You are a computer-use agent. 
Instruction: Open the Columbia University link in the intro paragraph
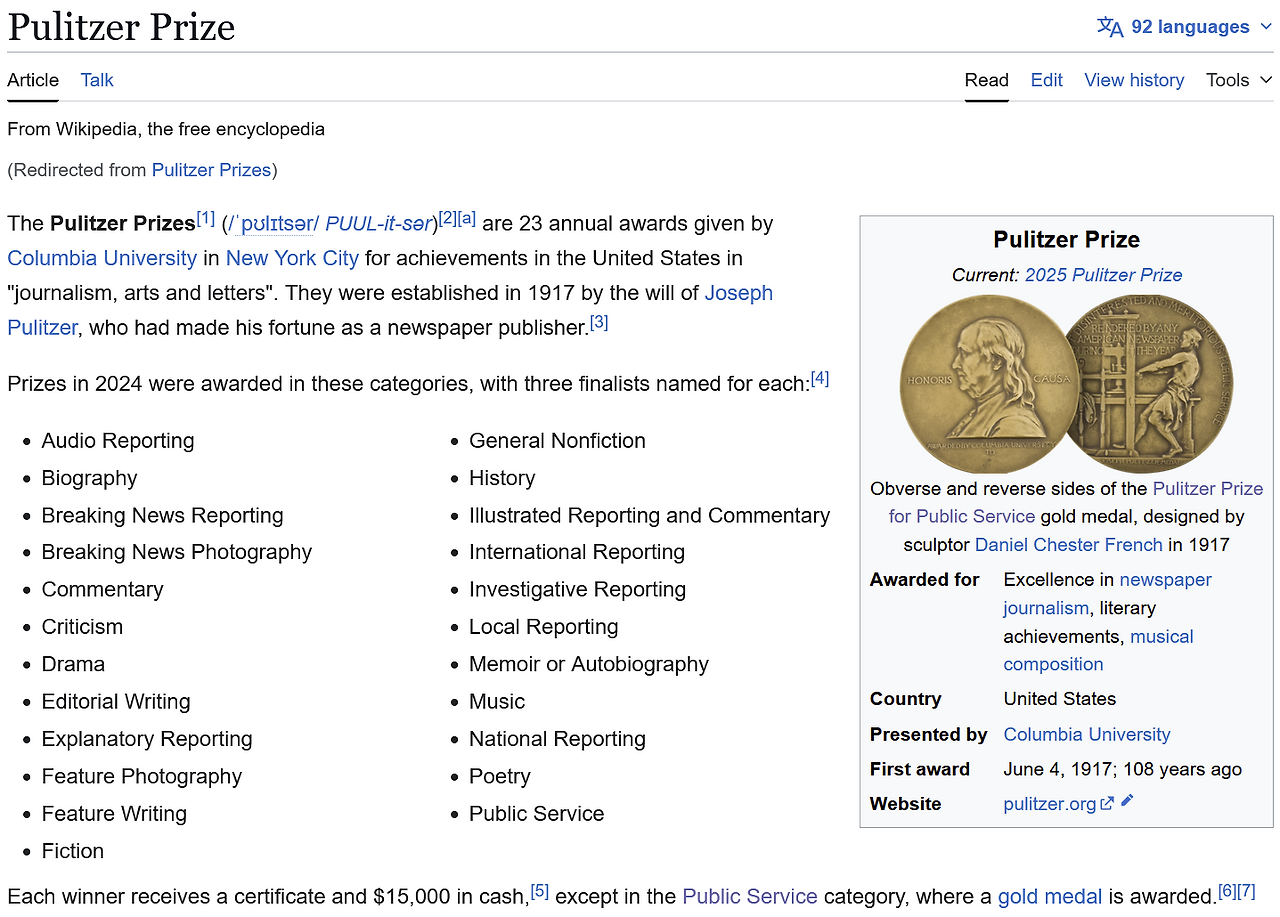[102, 258]
